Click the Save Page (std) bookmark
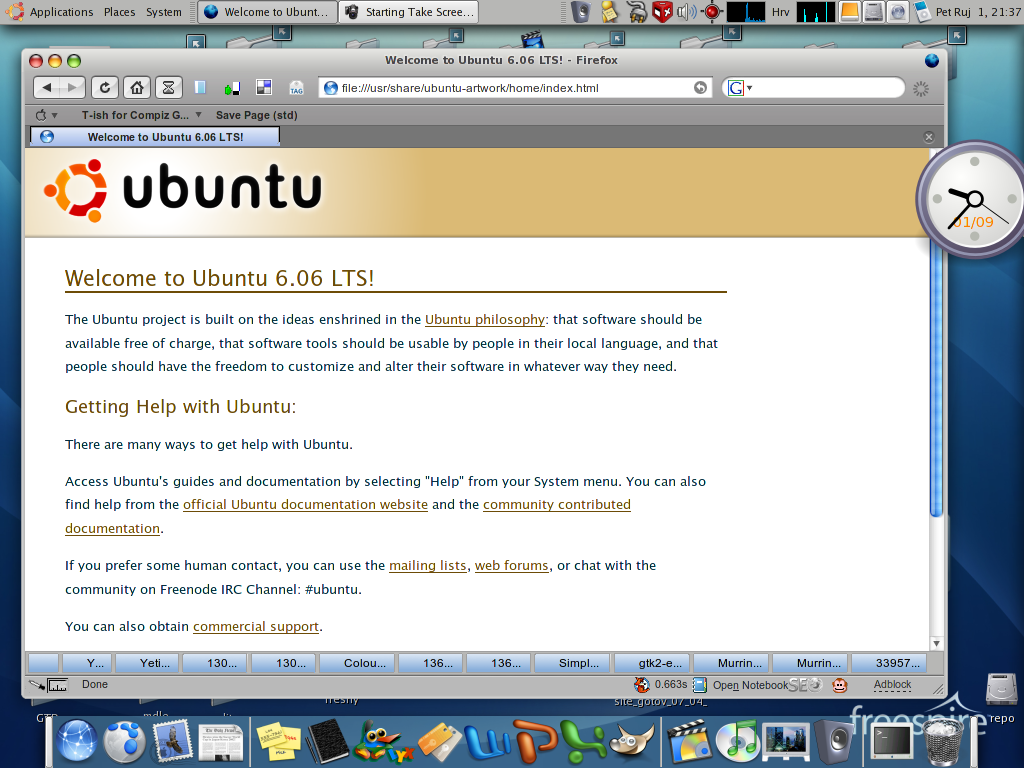The width and height of the screenshot is (1024, 768). click(257, 115)
